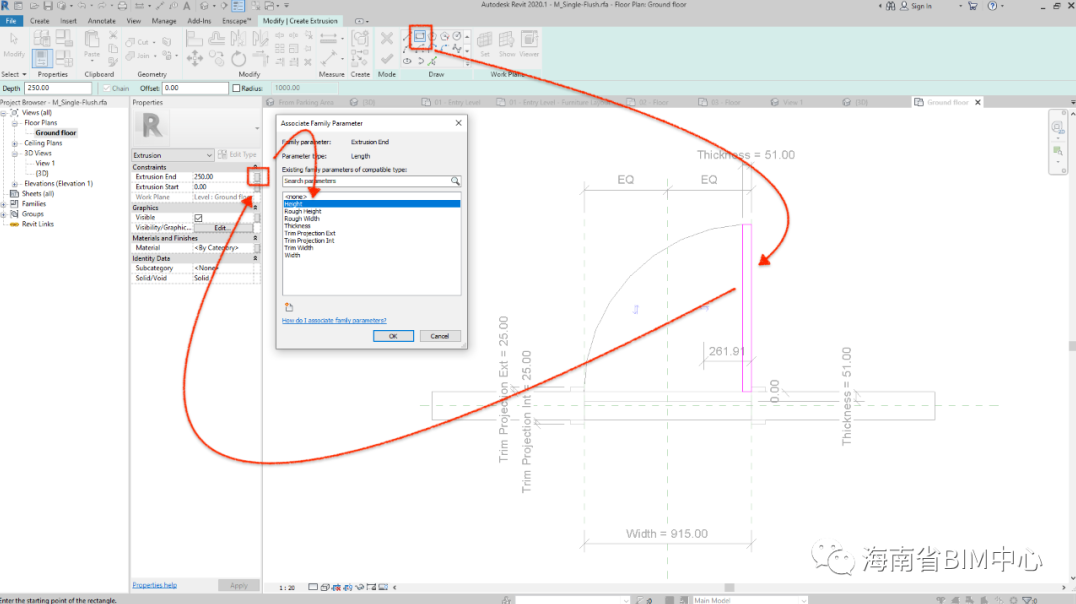The image size is (1076, 604).
Task: Uncheck the Visible checkbox in Properties
Action: tap(198, 217)
